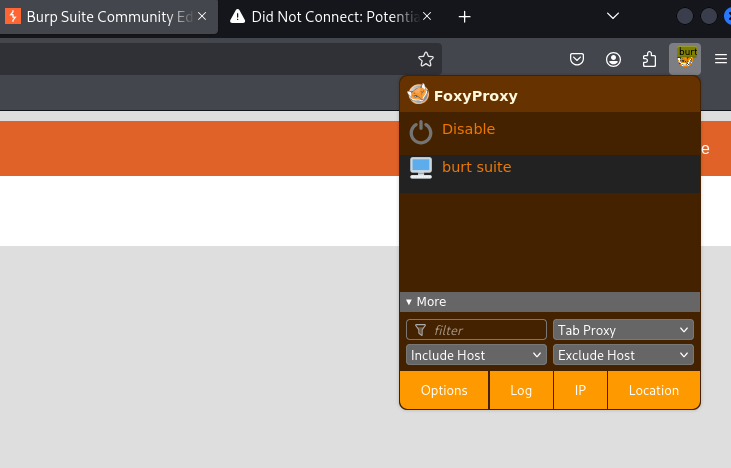Click the FoxyProxy extension toolbar icon
This screenshot has width=731, height=468.
pos(685,59)
